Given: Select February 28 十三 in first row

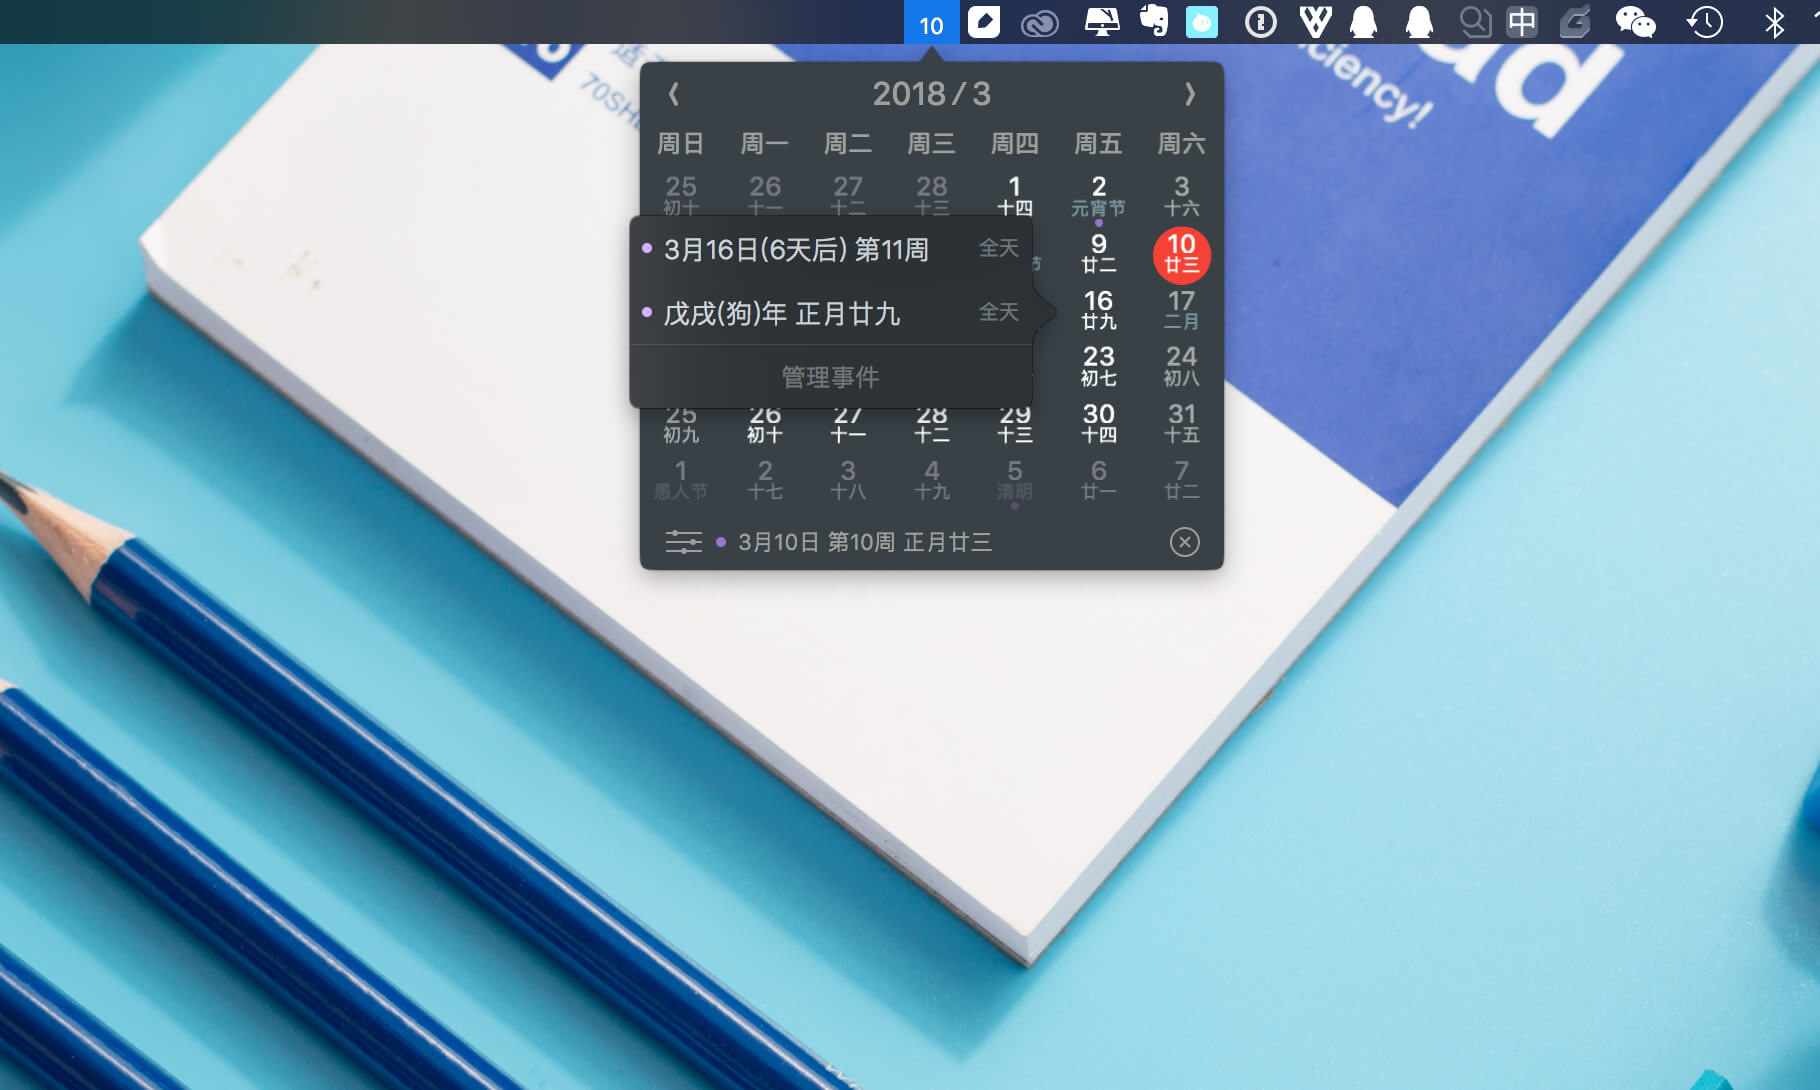Looking at the screenshot, I should click(x=932, y=195).
